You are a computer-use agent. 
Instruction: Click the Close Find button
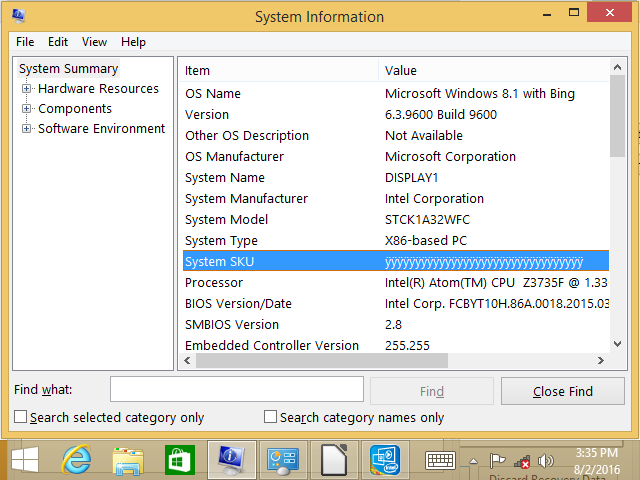(x=562, y=391)
